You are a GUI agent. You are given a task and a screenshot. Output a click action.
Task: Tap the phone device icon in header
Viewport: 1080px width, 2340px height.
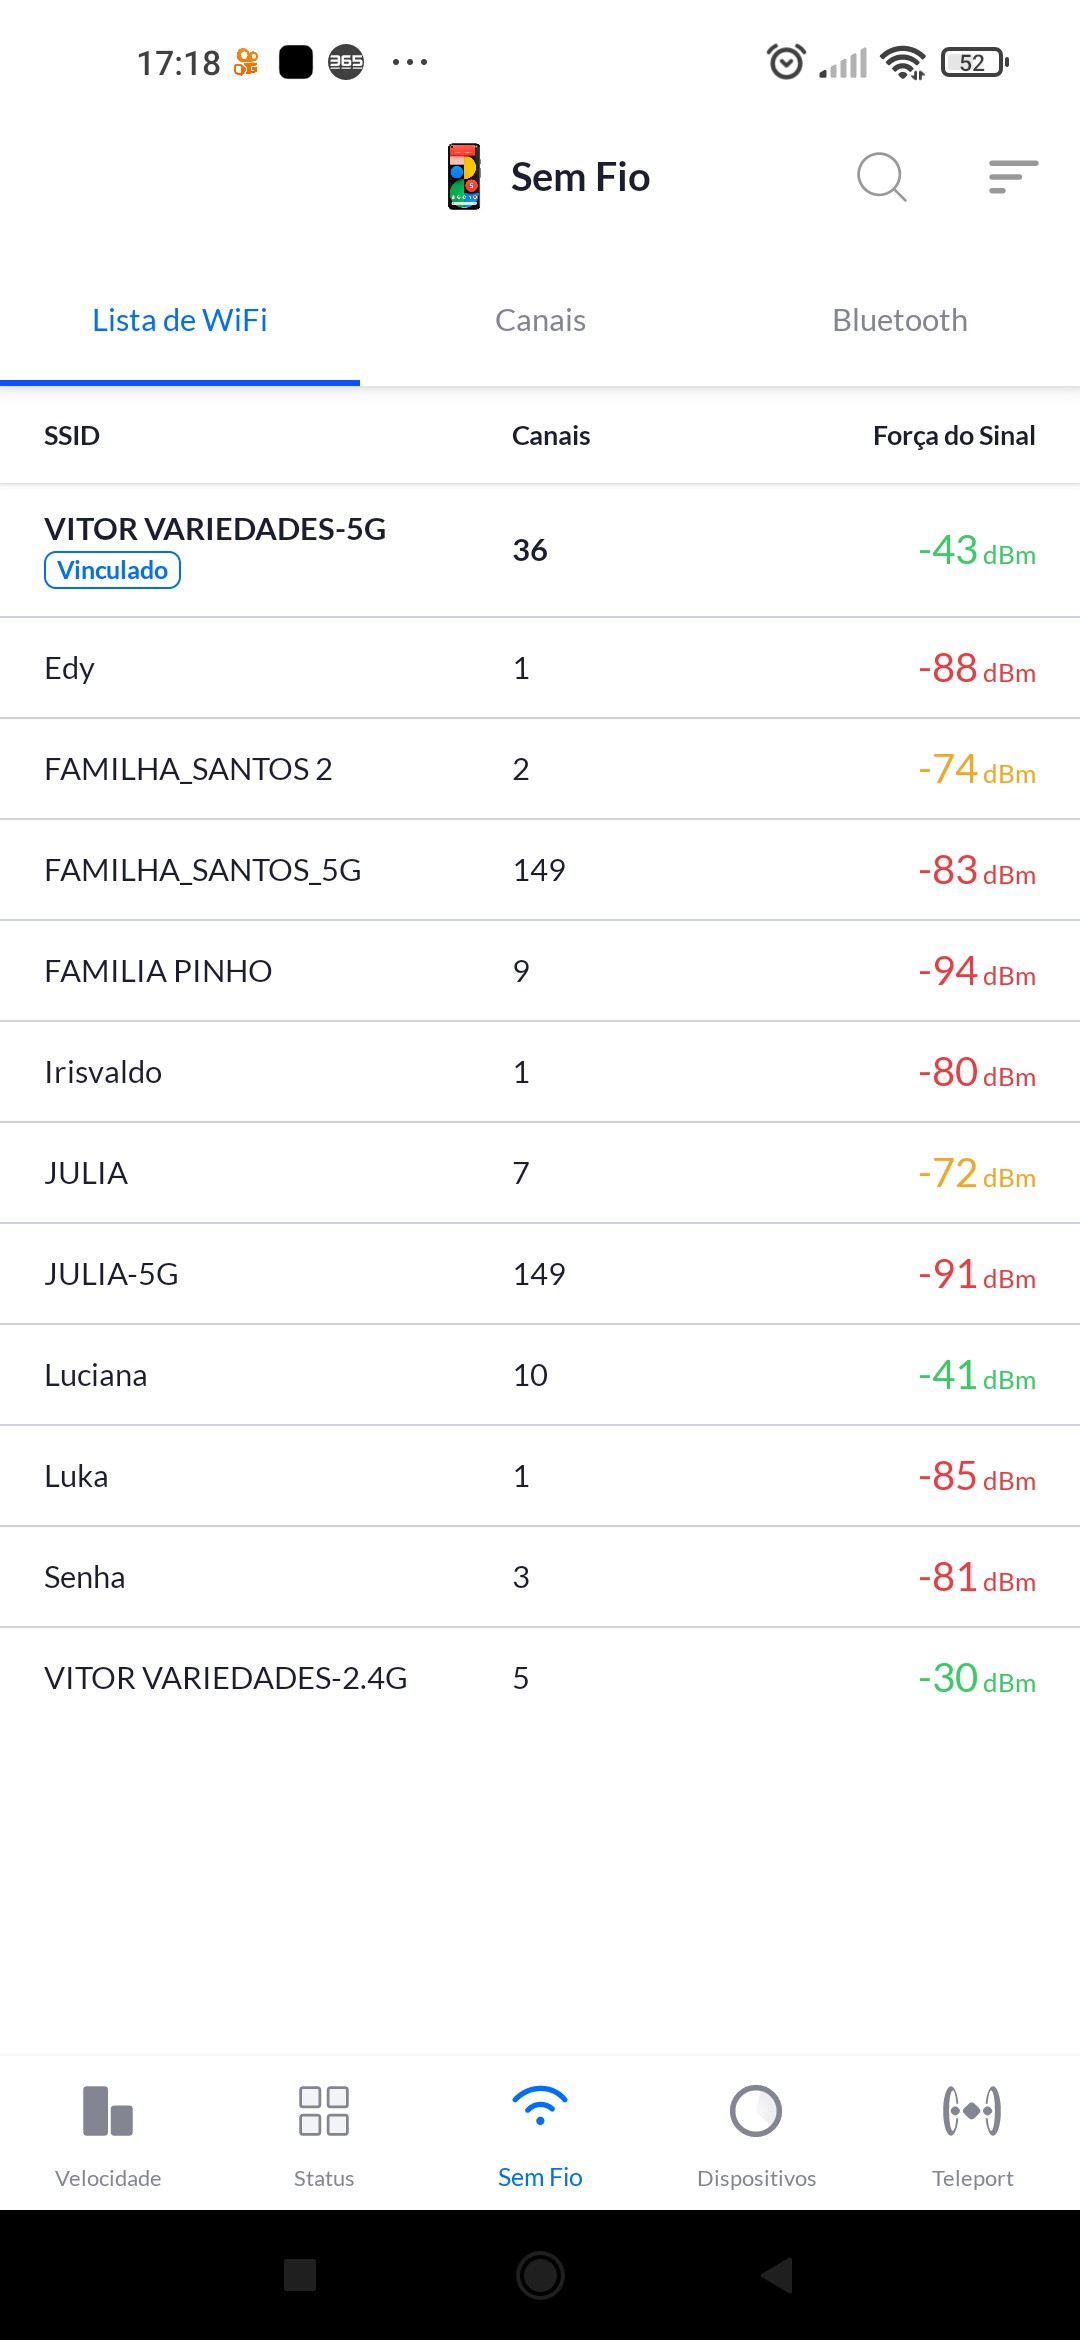pyautogui.click(x=464, y=177)
